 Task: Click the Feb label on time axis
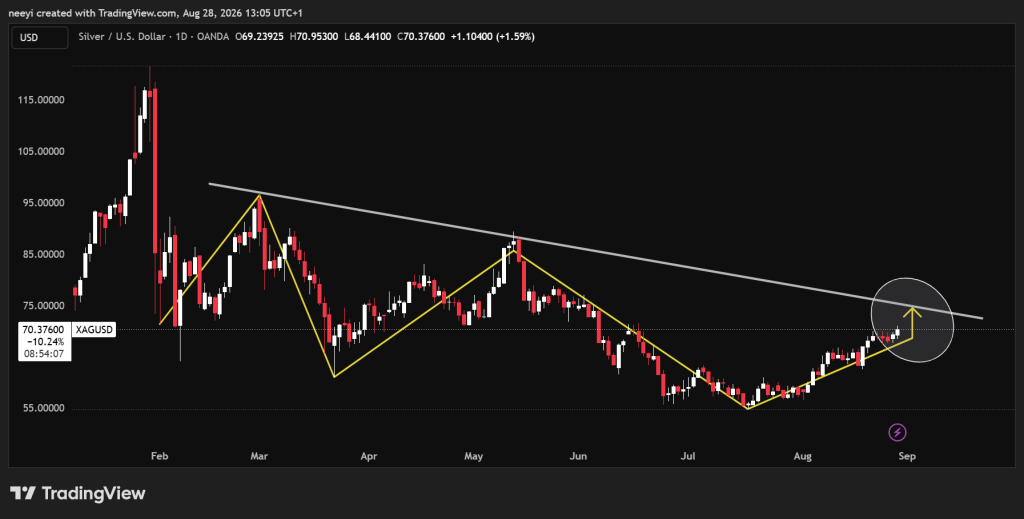(159, 456)
